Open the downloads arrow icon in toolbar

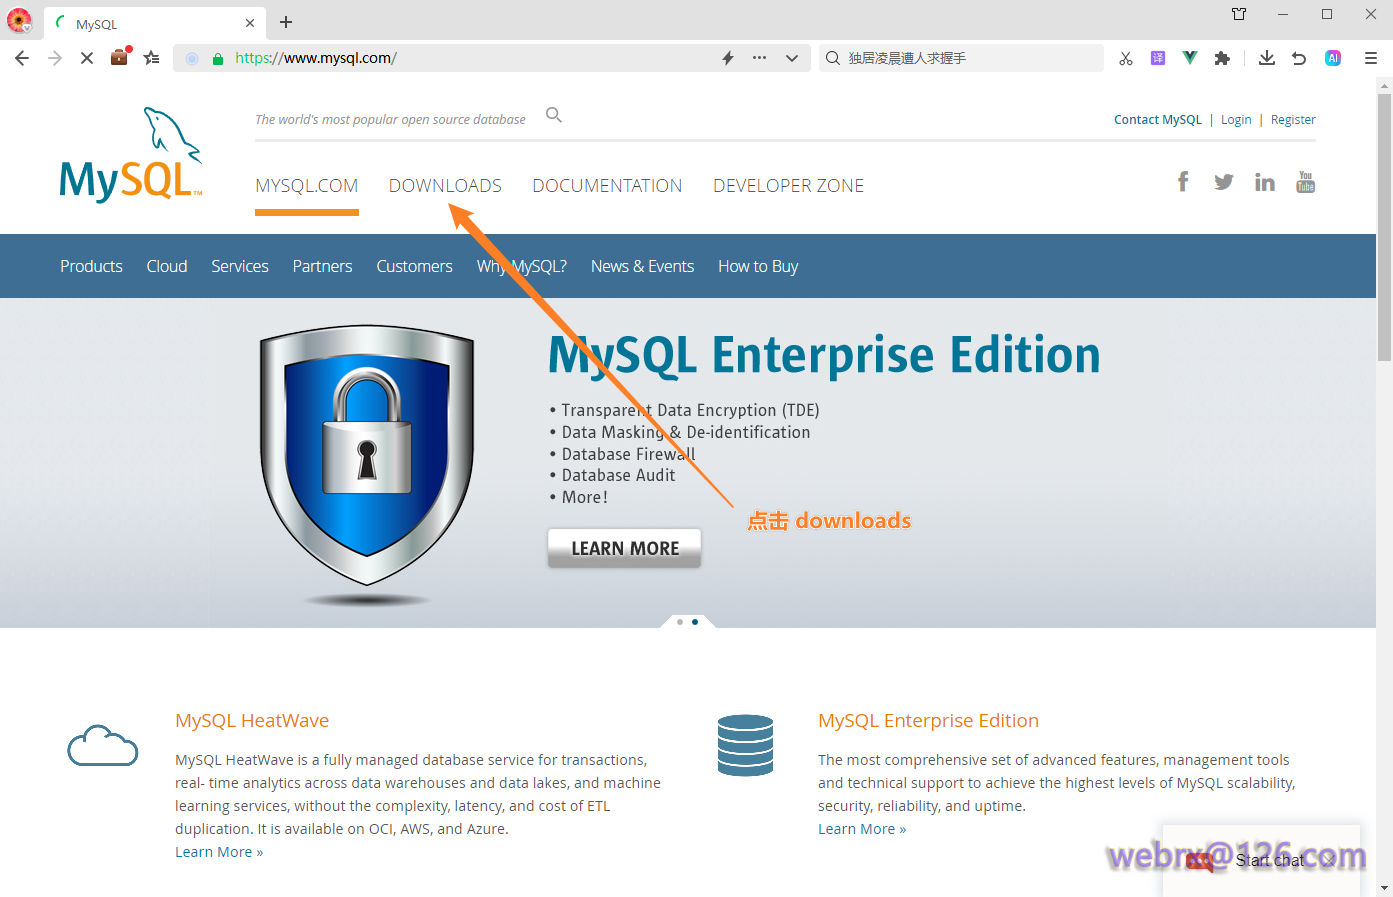coord(1267,58)
